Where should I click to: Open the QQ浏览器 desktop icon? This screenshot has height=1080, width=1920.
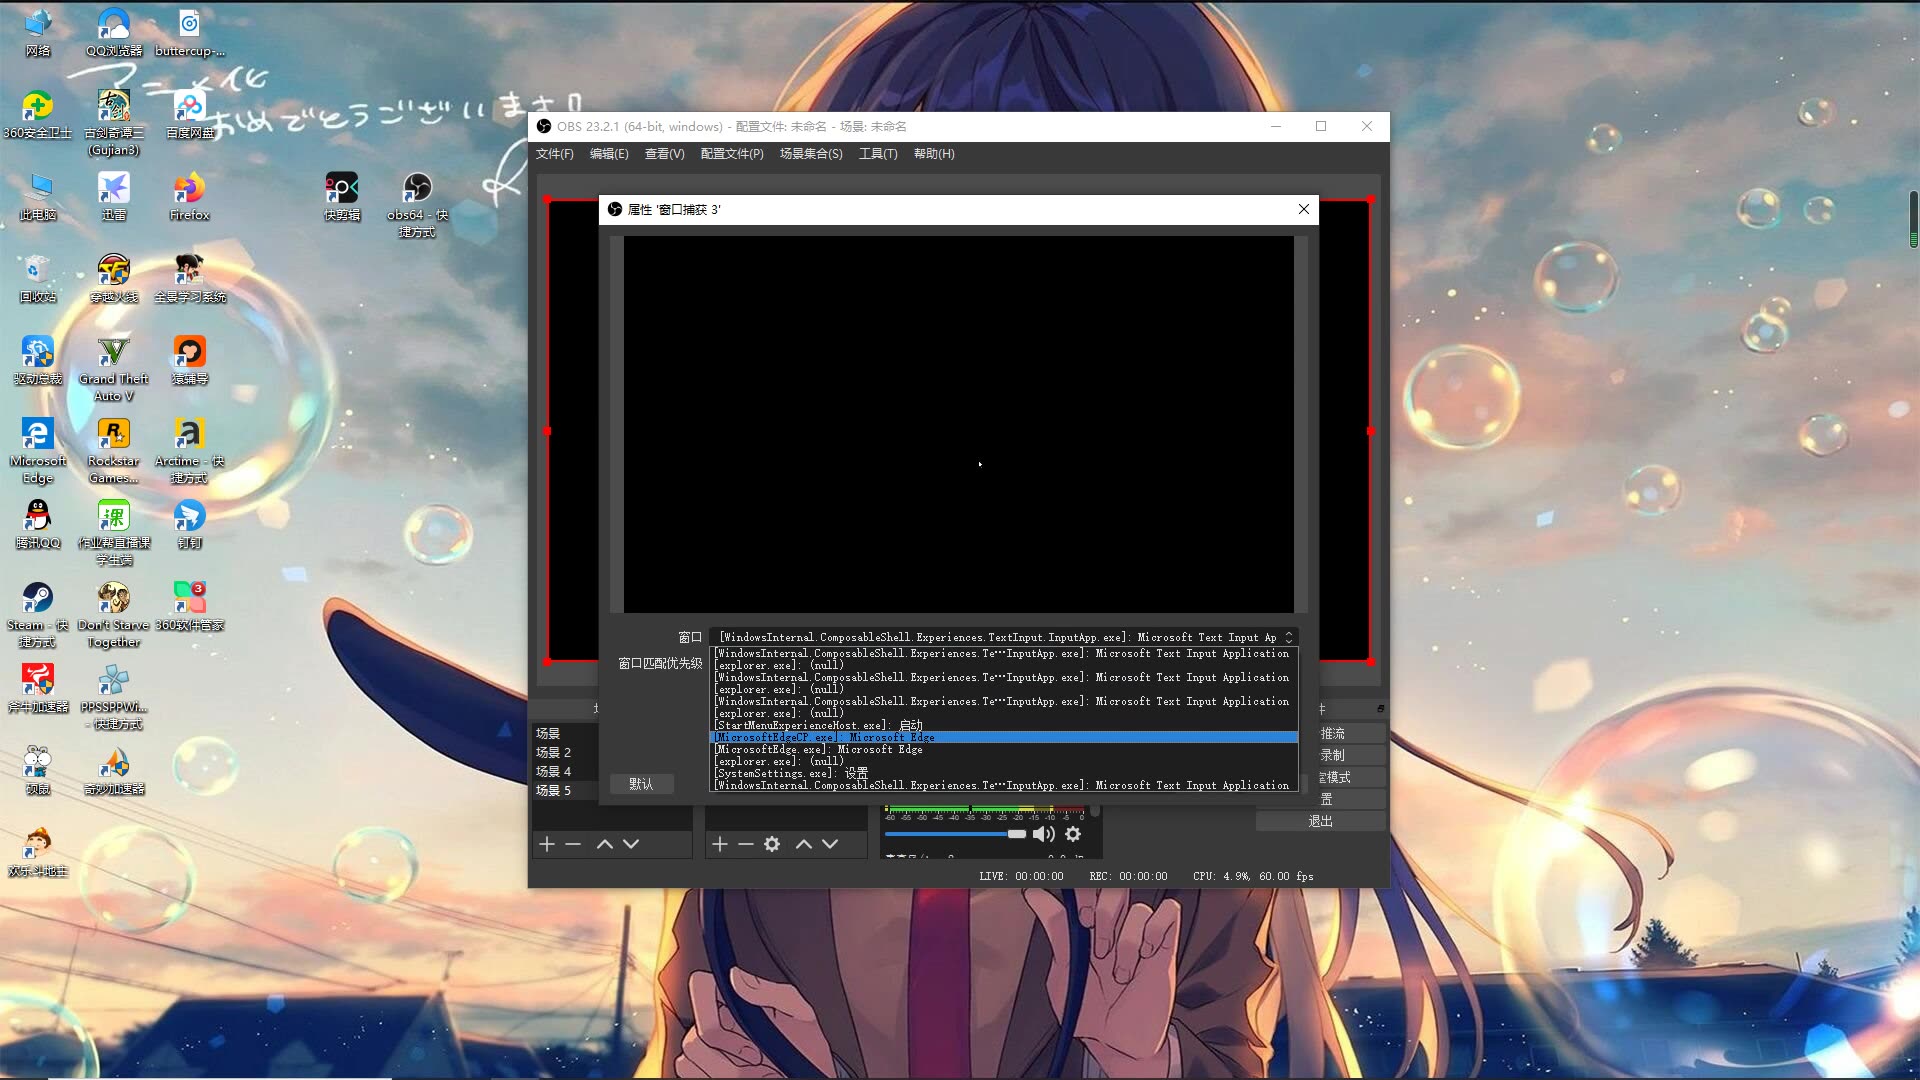(114, 33)
